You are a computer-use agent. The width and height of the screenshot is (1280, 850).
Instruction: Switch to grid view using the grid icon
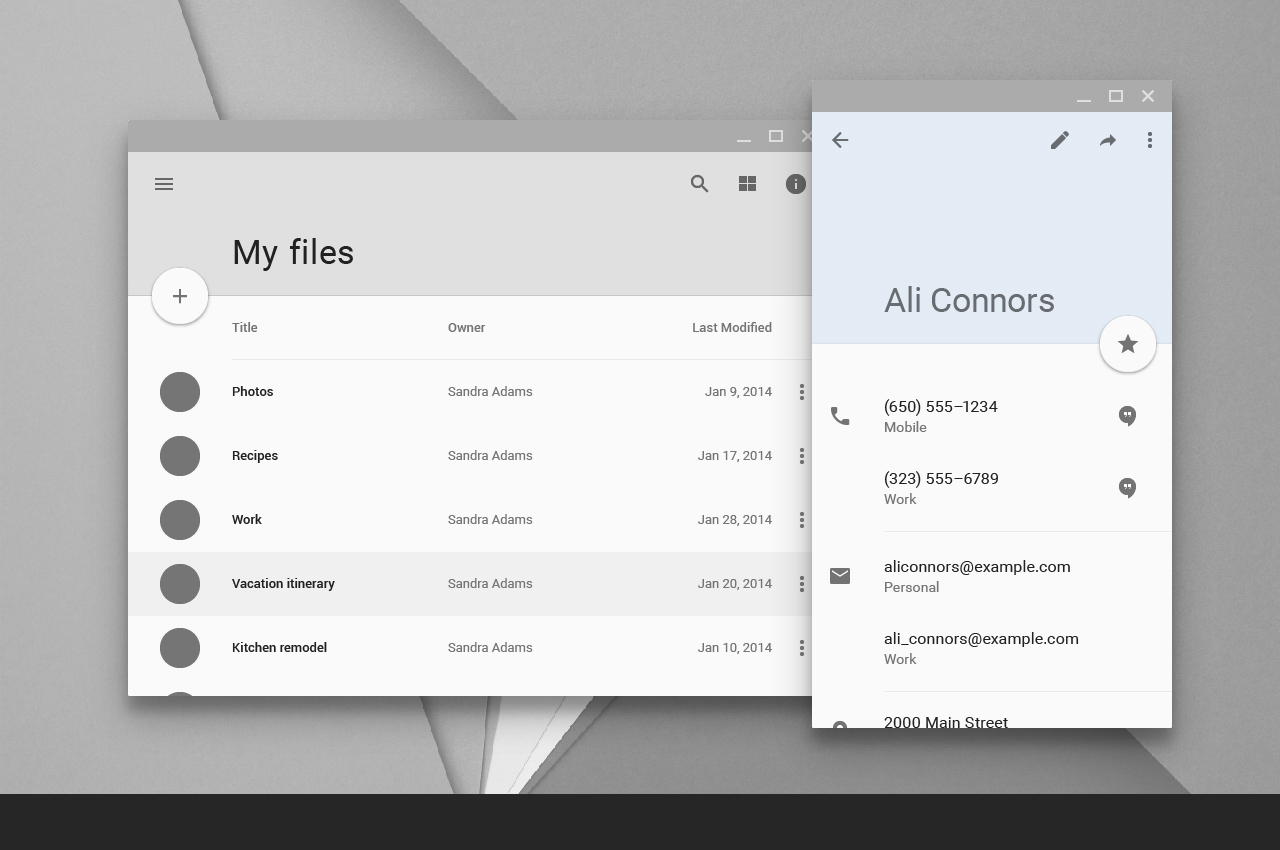click(747, 184)
